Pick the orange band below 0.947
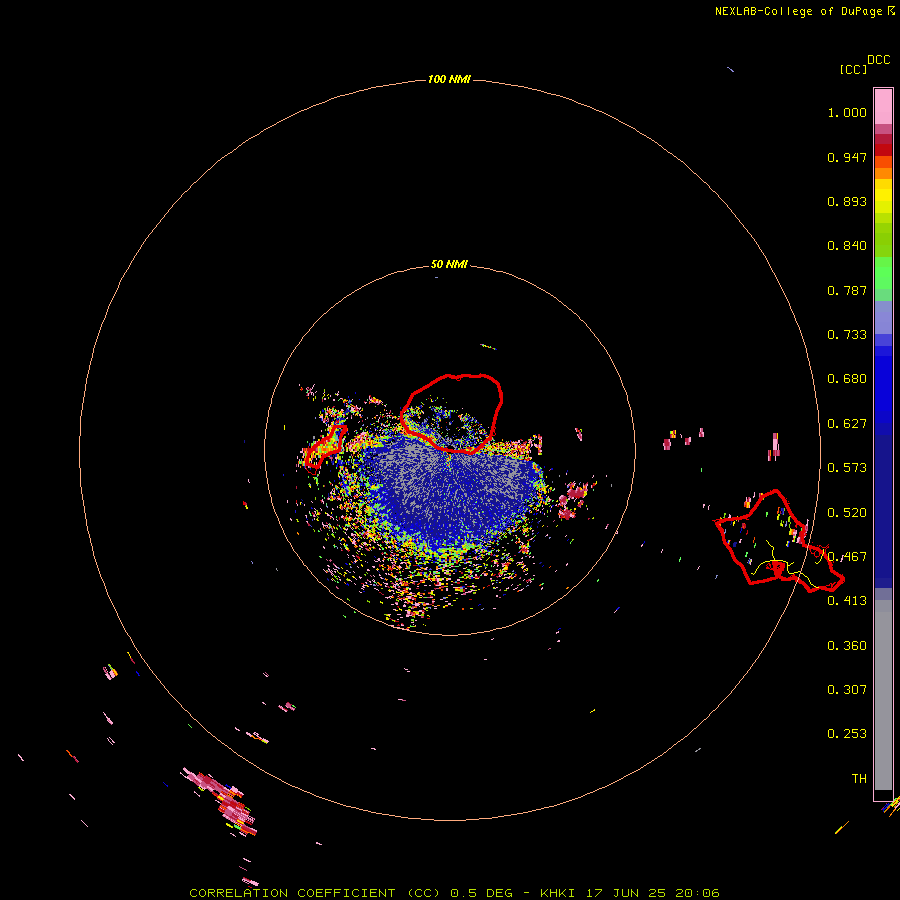The width and height of the screenshot is (900, 900). [x=883, y=168]
